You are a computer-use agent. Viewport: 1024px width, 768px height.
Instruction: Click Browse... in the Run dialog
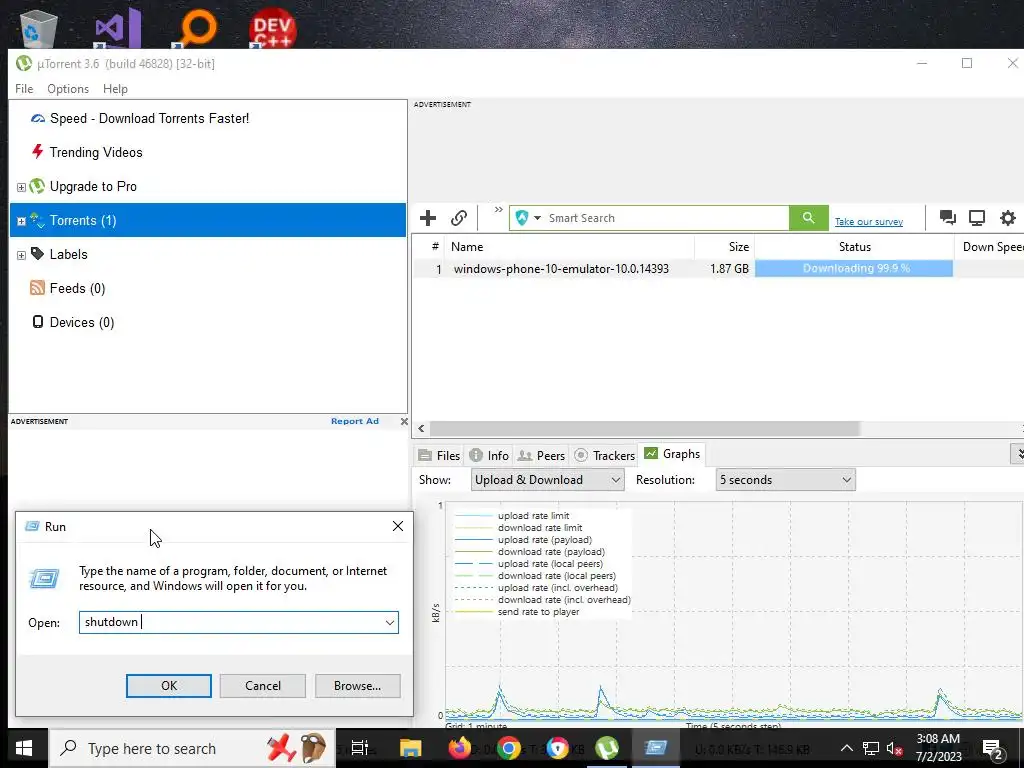pyautogui.click(x=357, y=686)
